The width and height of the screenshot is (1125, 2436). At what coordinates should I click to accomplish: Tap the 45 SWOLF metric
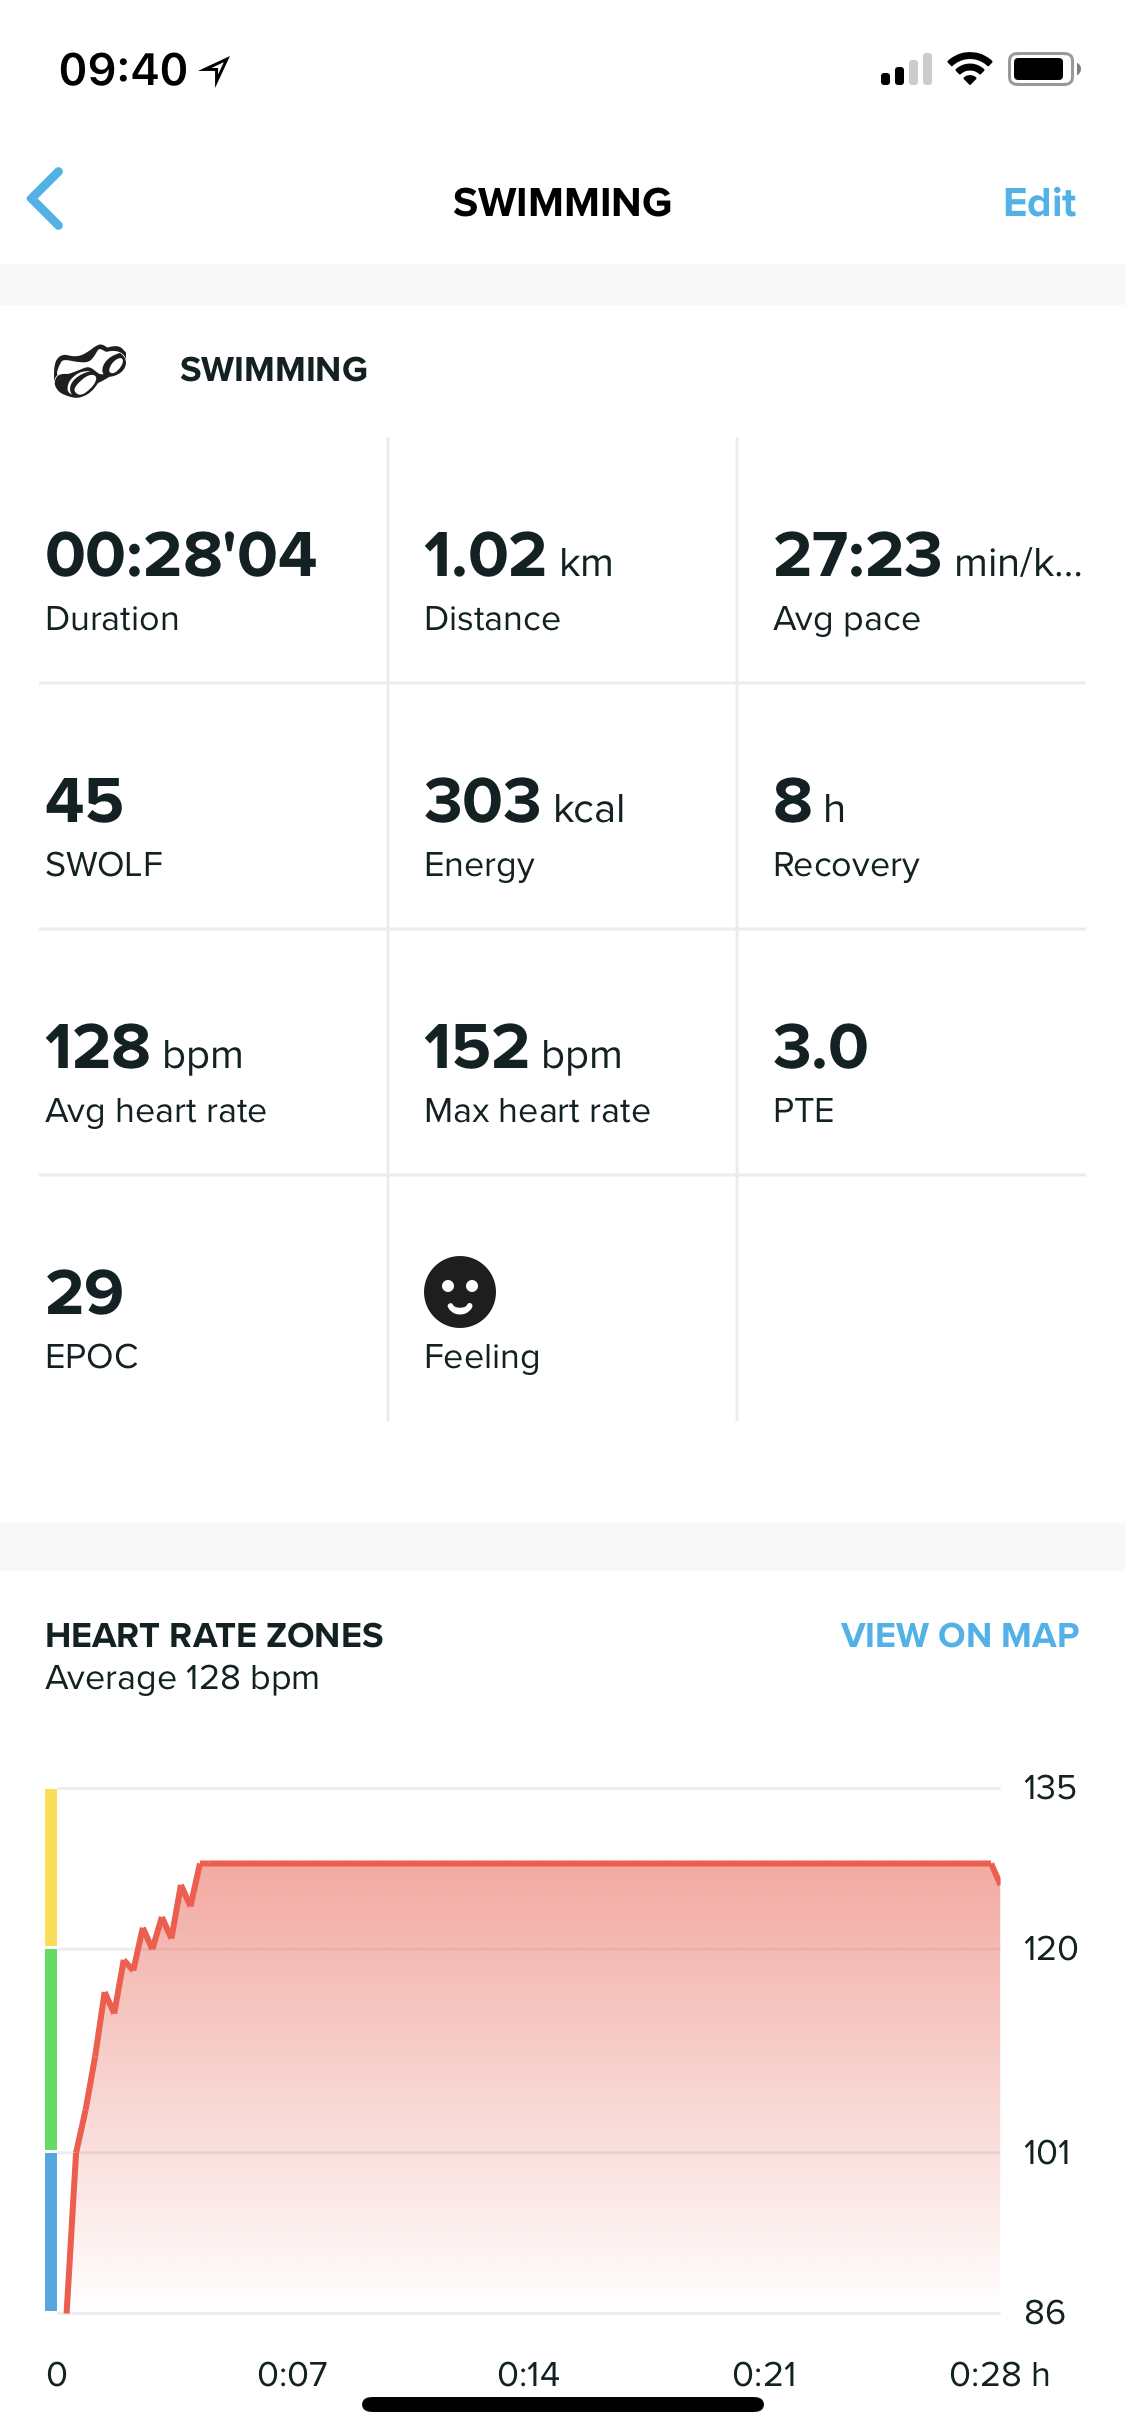pos(213,807)
